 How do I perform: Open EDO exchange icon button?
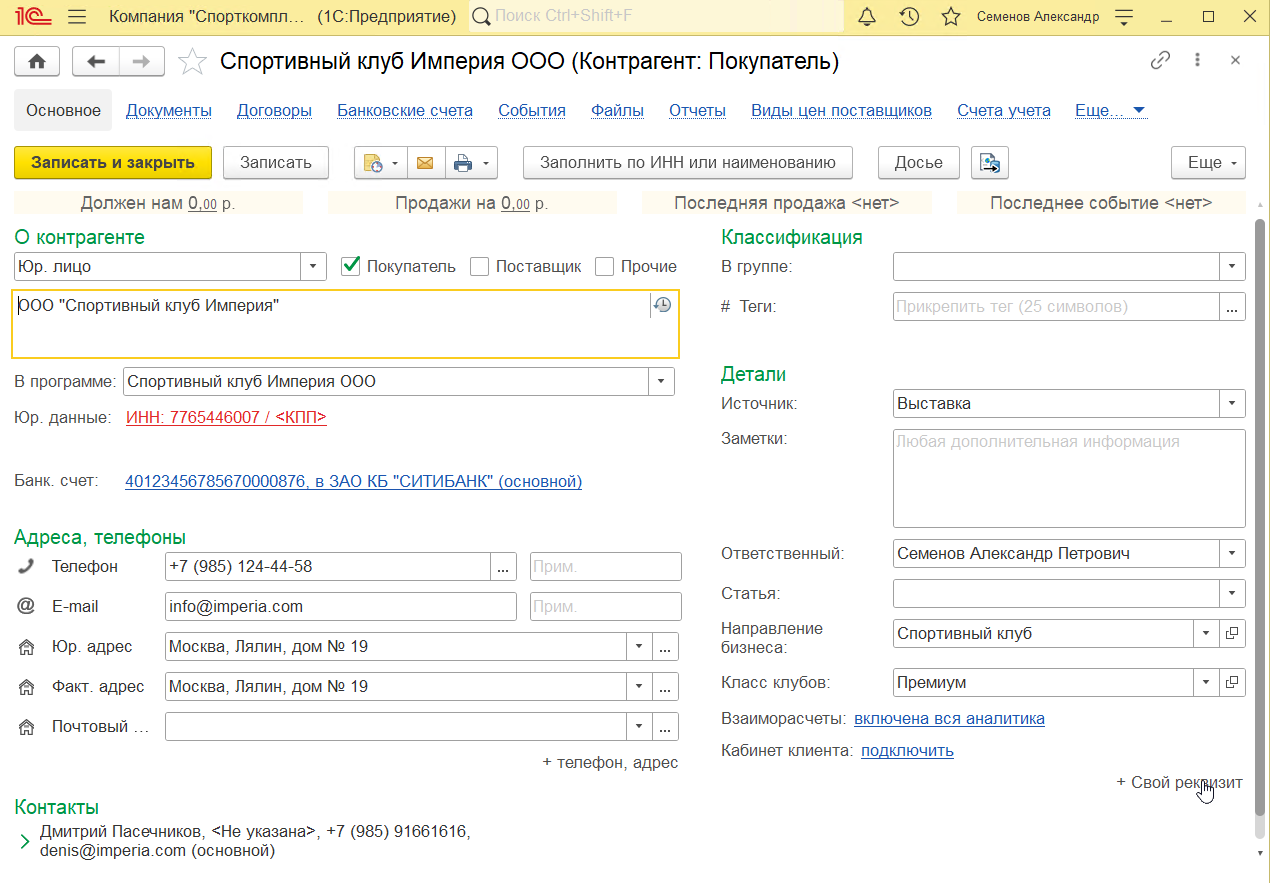coord(989,163)
